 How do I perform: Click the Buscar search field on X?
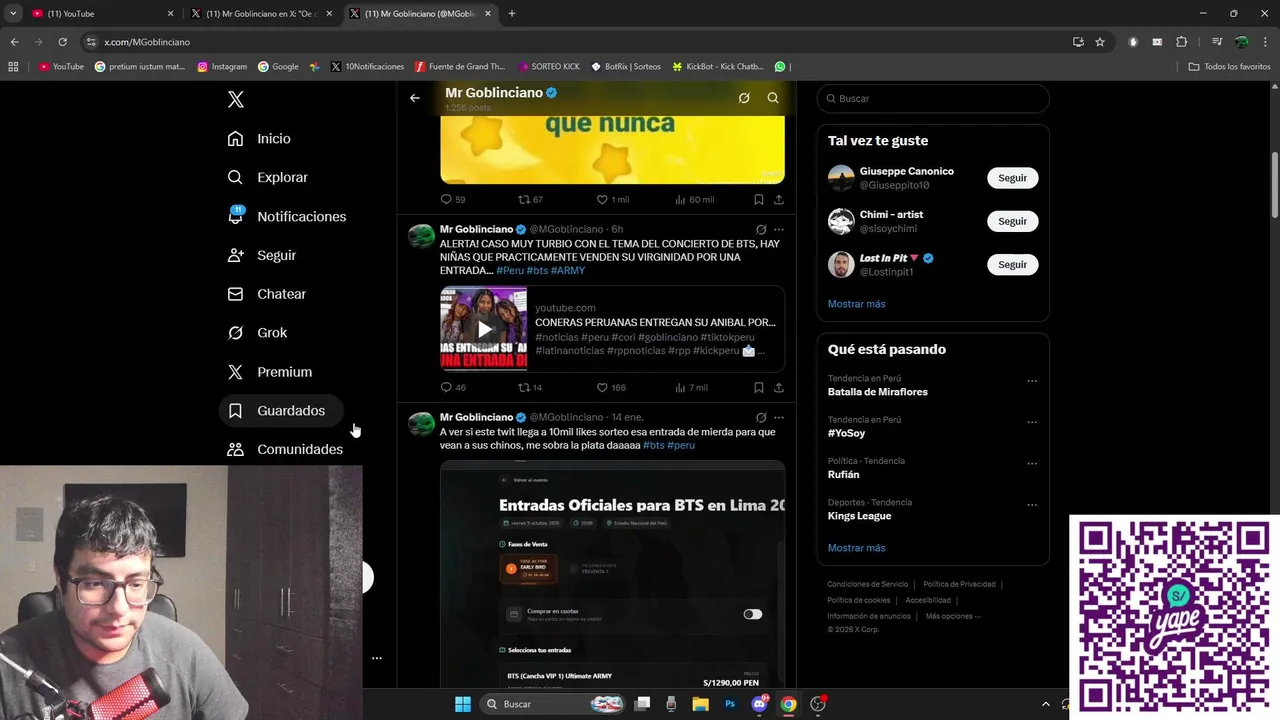point(933,98)
